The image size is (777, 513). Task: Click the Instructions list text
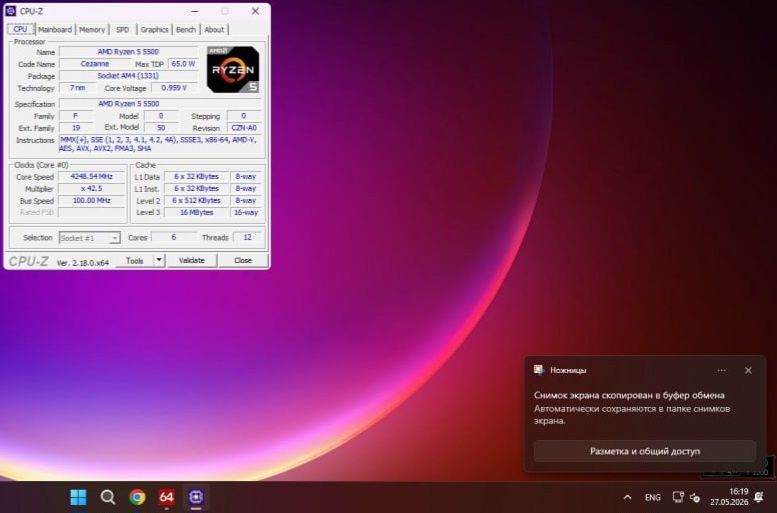160,144
